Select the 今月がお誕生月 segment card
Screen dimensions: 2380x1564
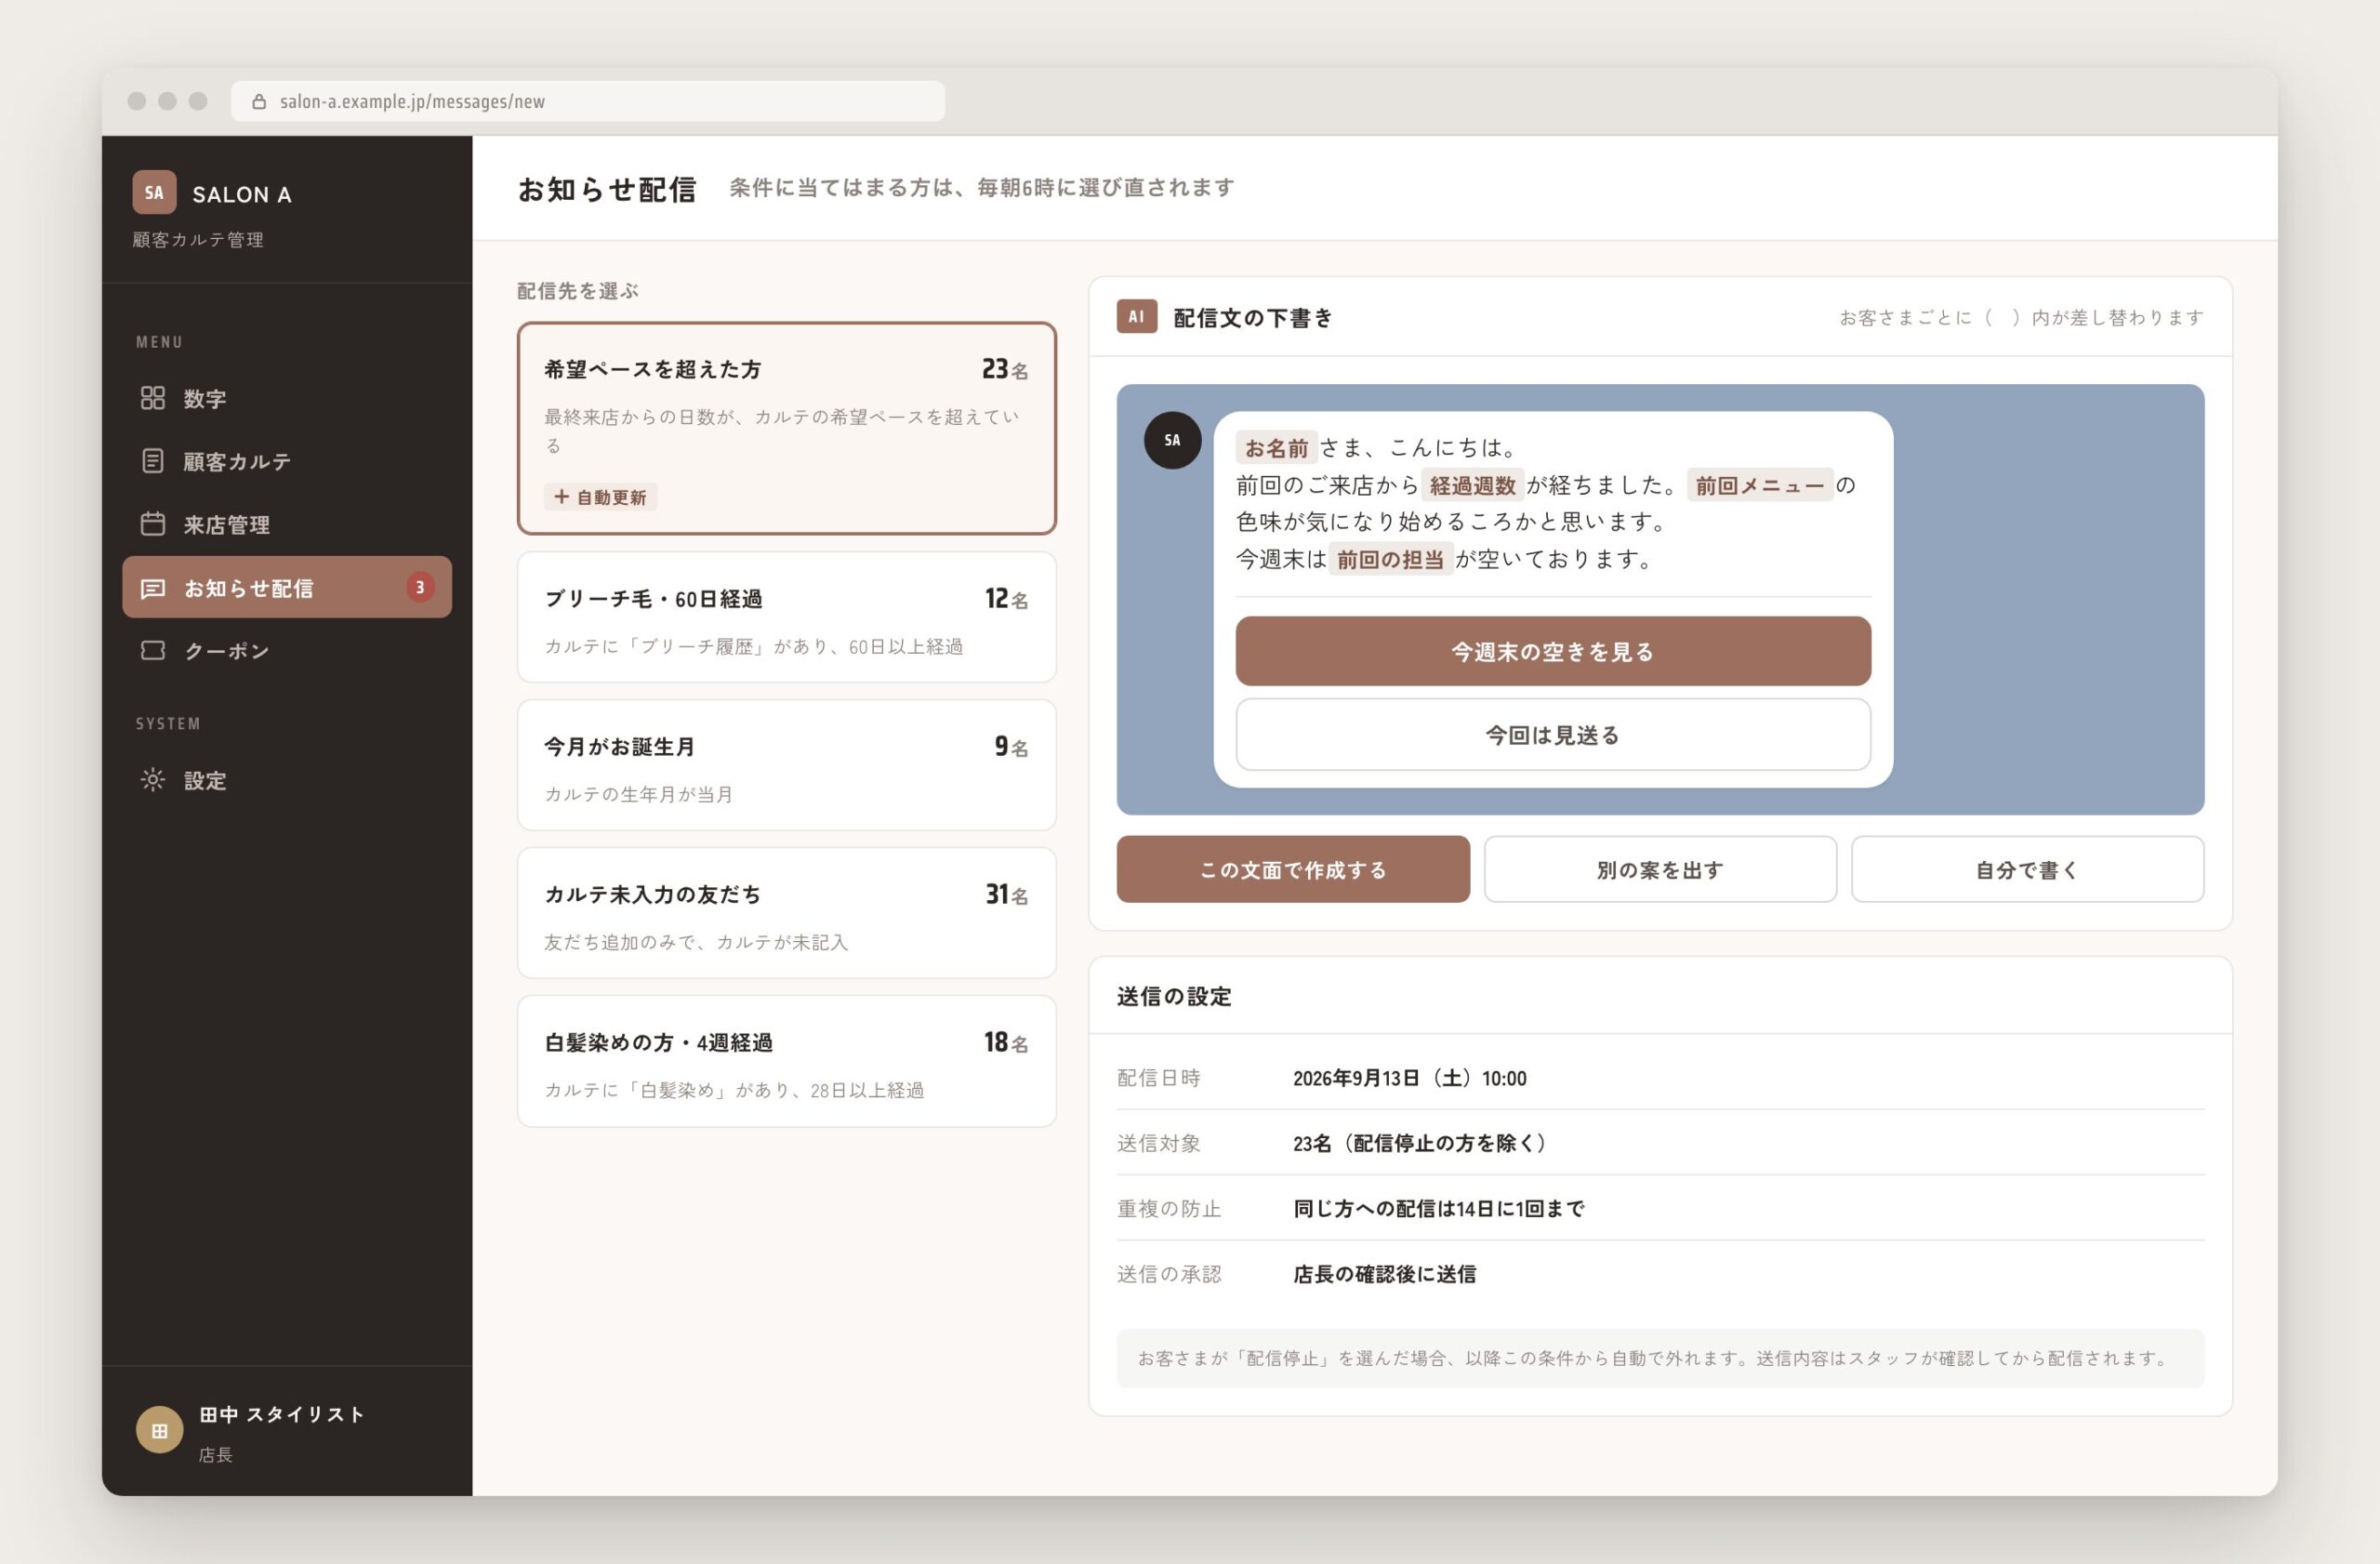pyautogui.click(x=786, y=765)
